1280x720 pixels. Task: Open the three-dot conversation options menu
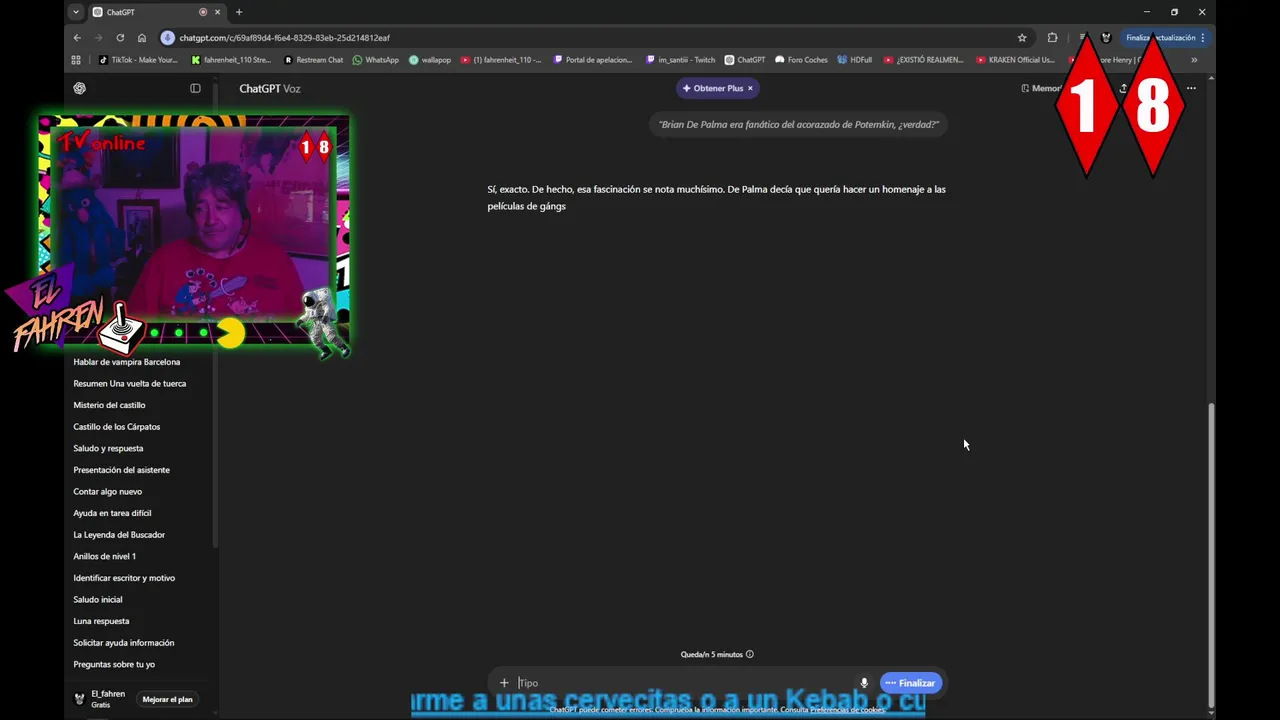click(1191, 88)
